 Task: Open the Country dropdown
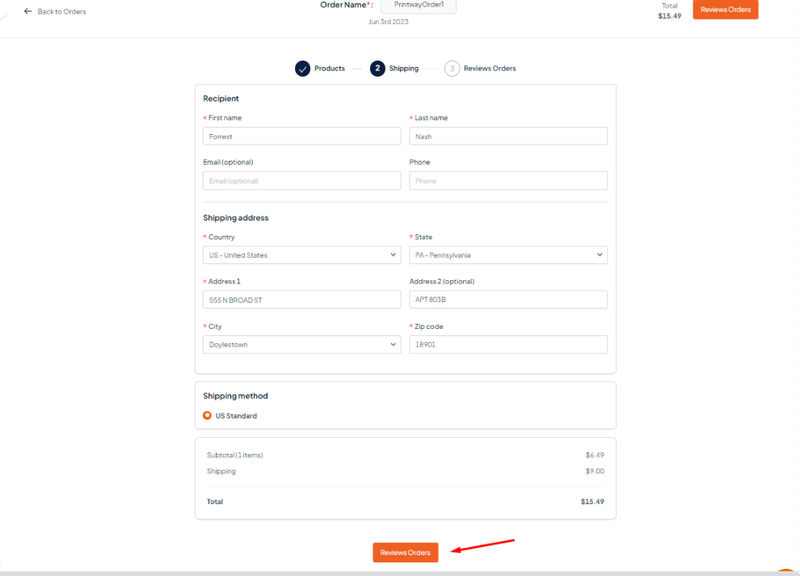click(x=302, y=255)
